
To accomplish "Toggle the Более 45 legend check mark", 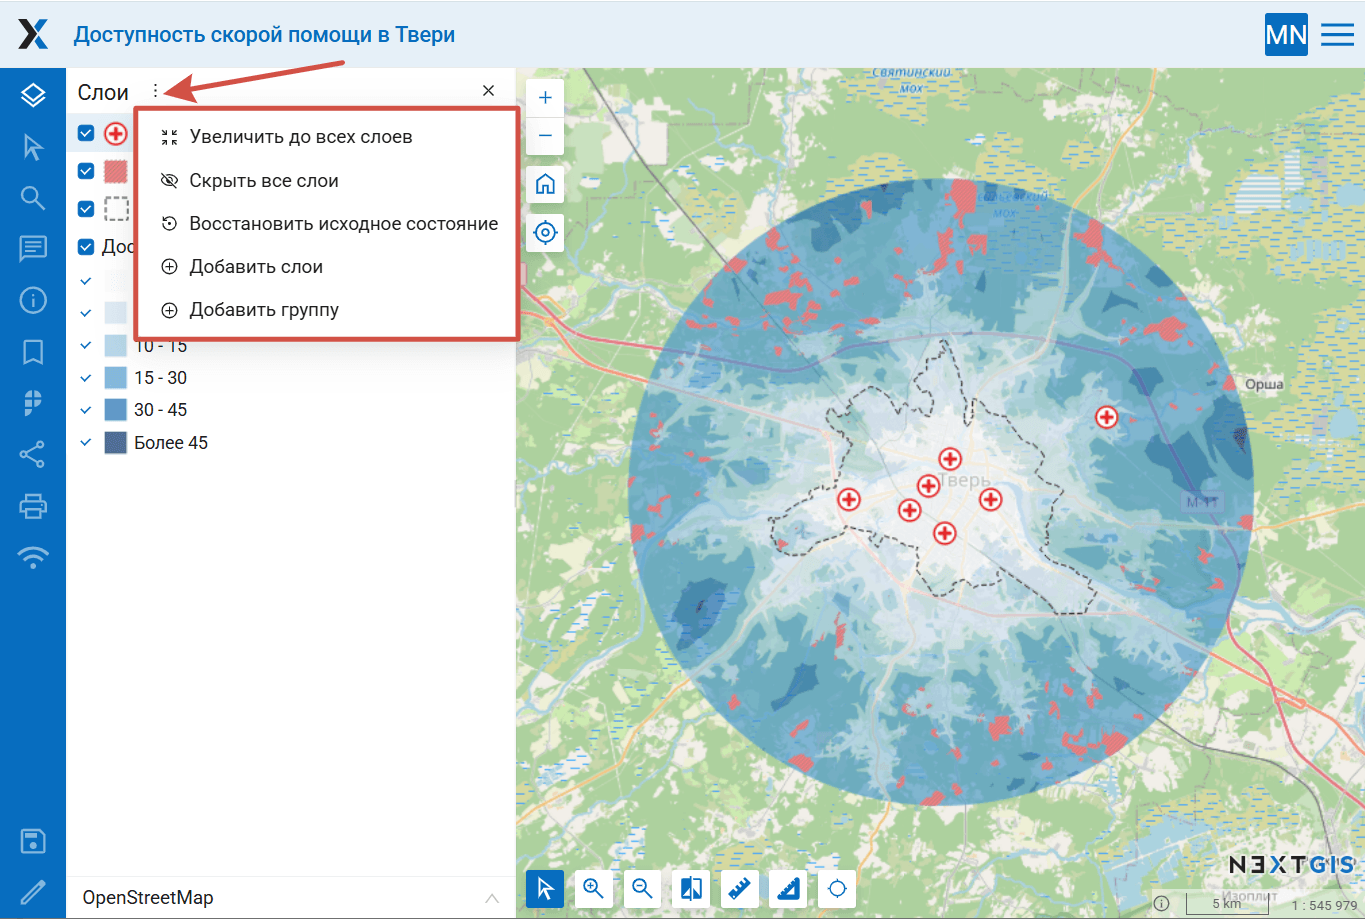I will coord(86,442).
